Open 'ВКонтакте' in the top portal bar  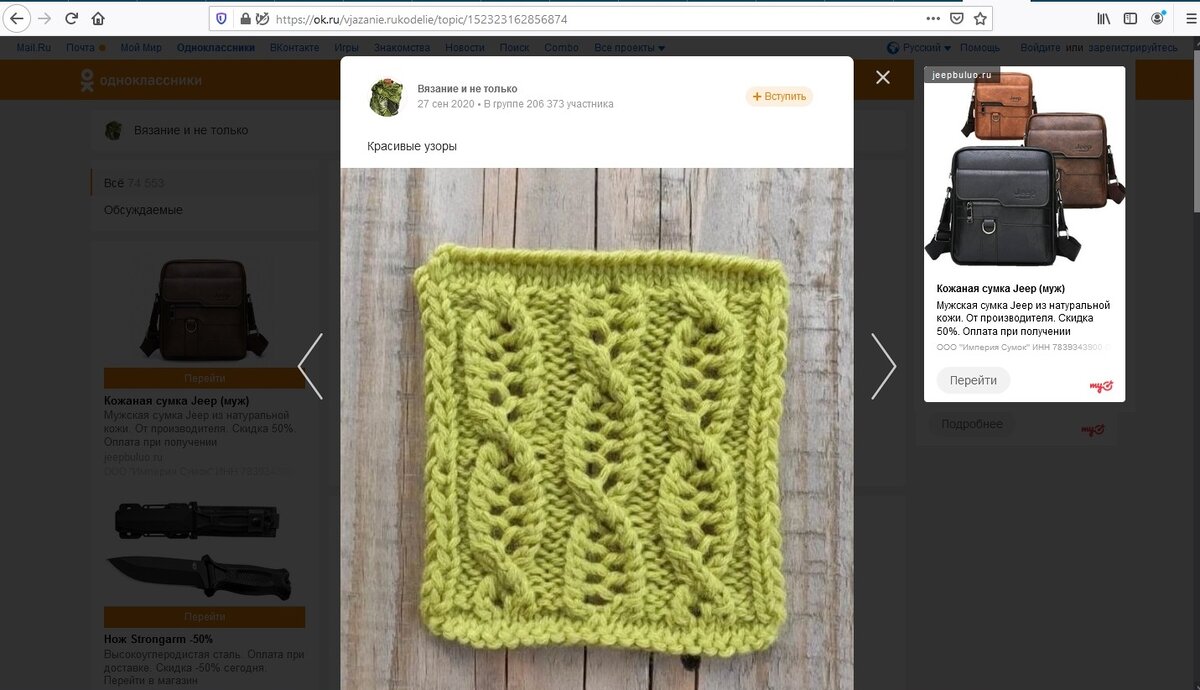(294, 47)
